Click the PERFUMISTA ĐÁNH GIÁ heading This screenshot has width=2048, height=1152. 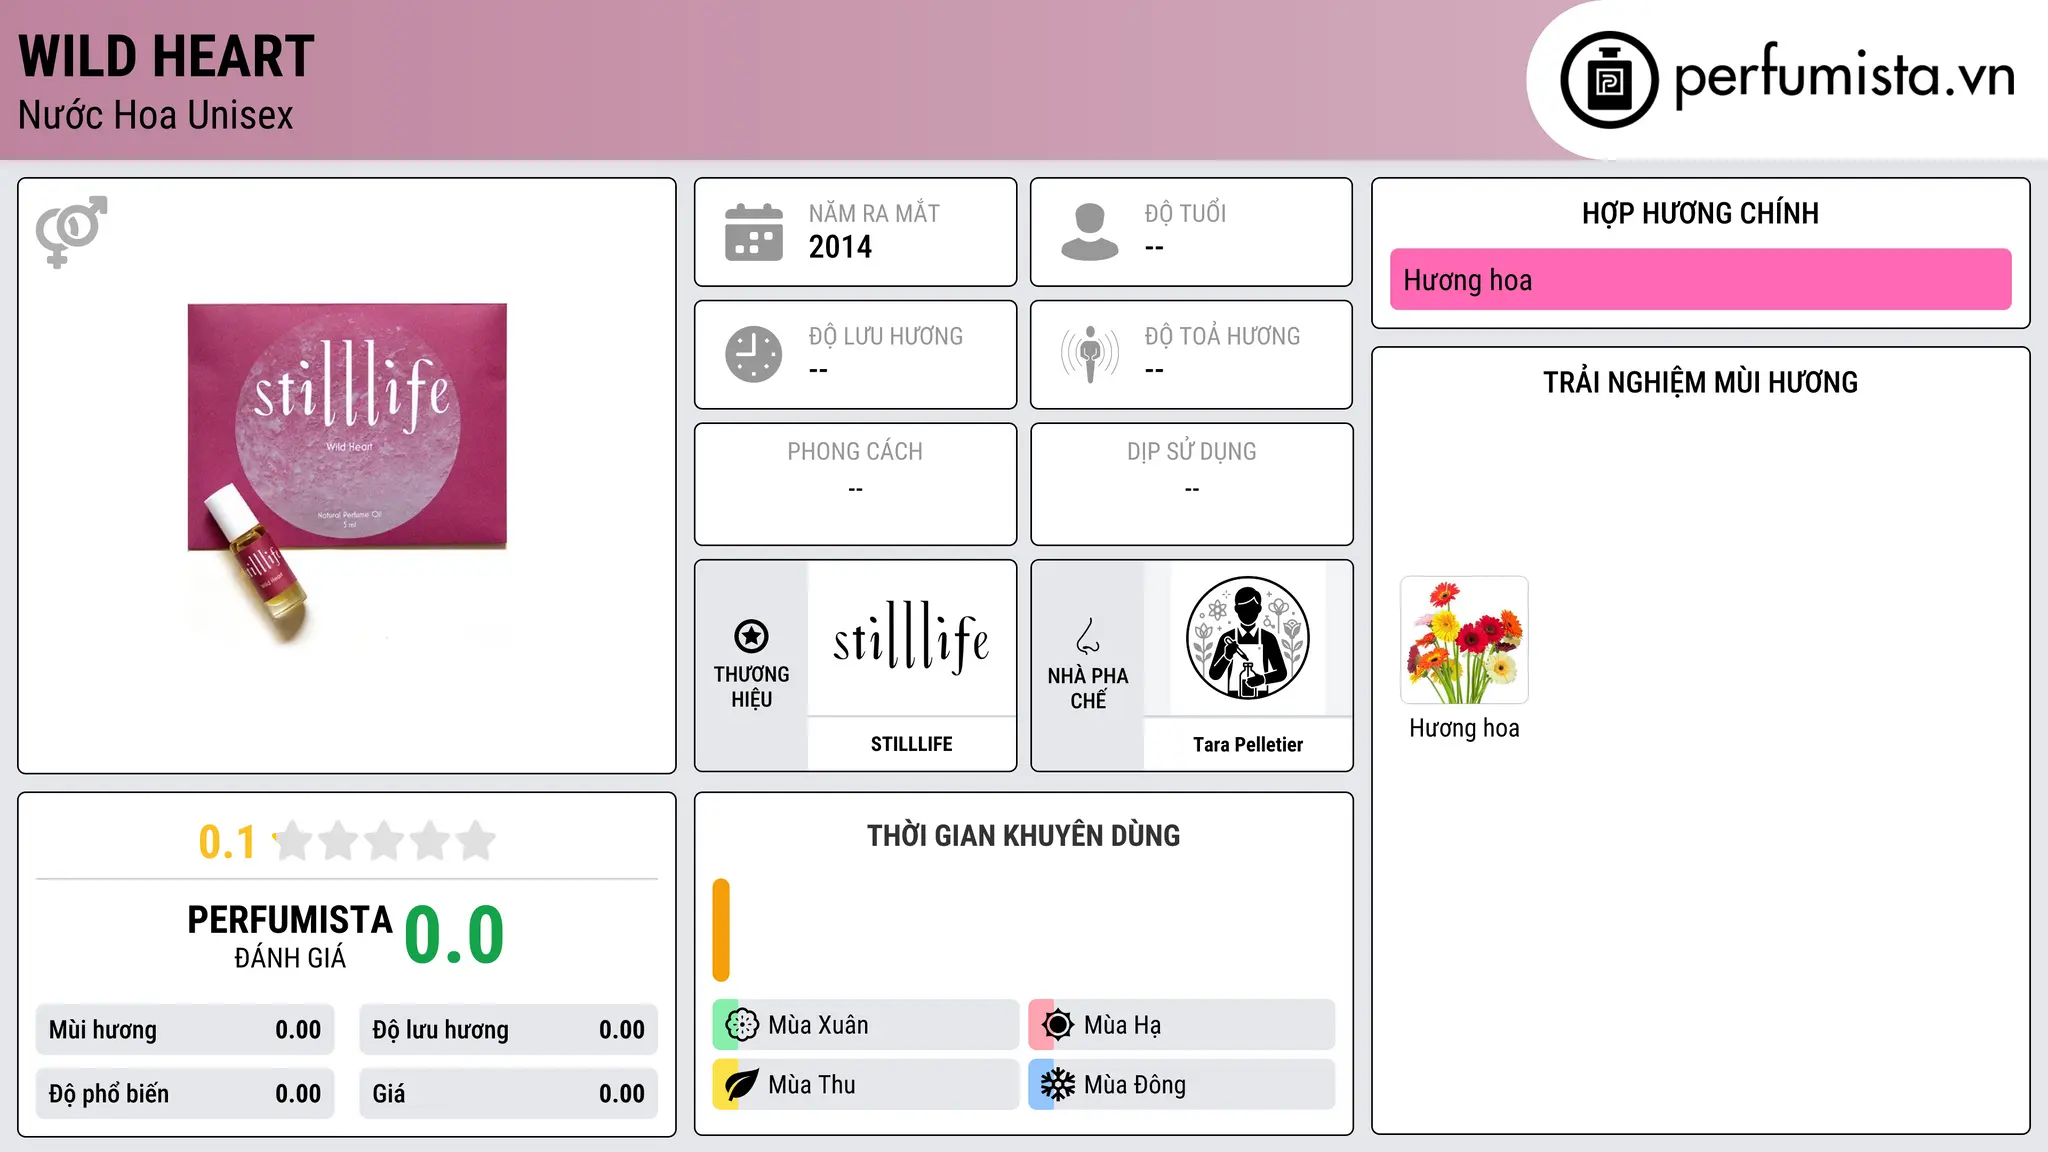[290, 936]
